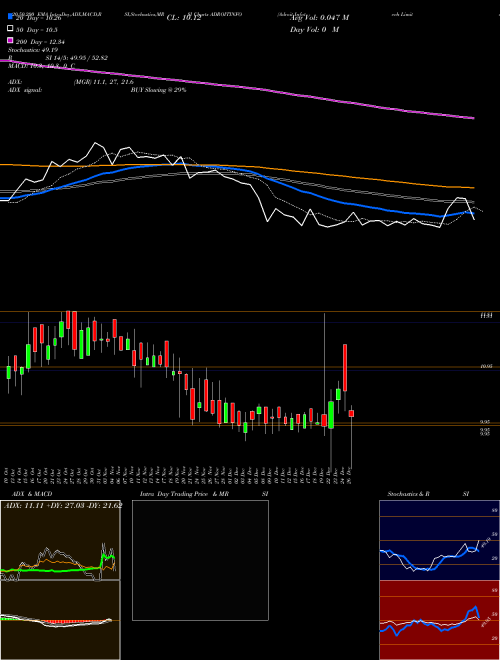This screenshot has height=660, width=500.
Task: Open the red RSI mini chart
Action: (439, 620)
